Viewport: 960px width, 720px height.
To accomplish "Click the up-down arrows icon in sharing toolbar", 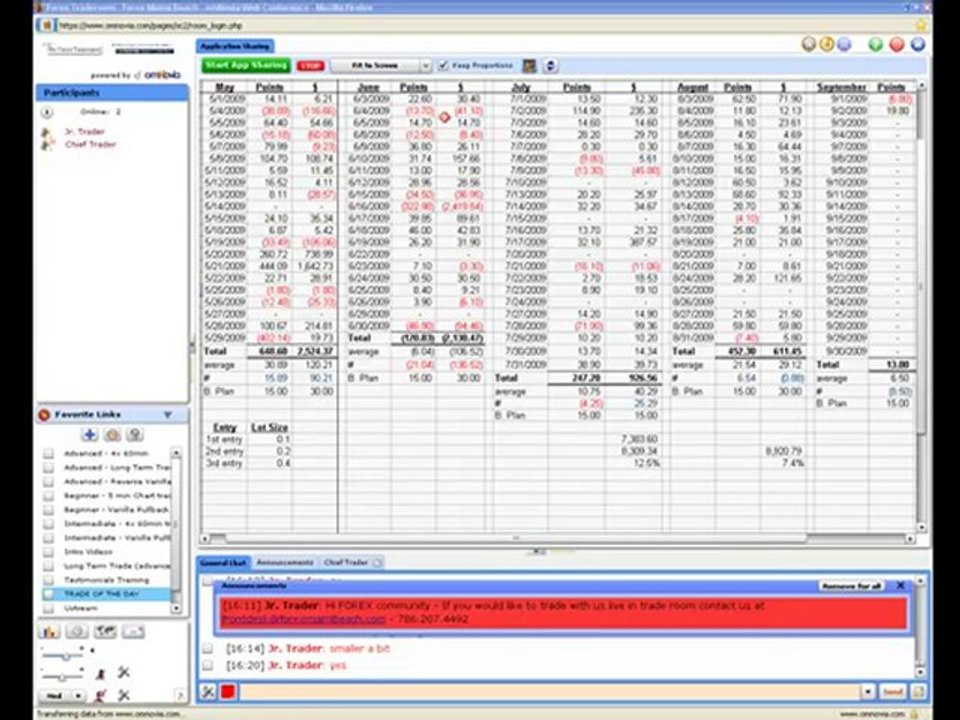I will tap(550, 66).
